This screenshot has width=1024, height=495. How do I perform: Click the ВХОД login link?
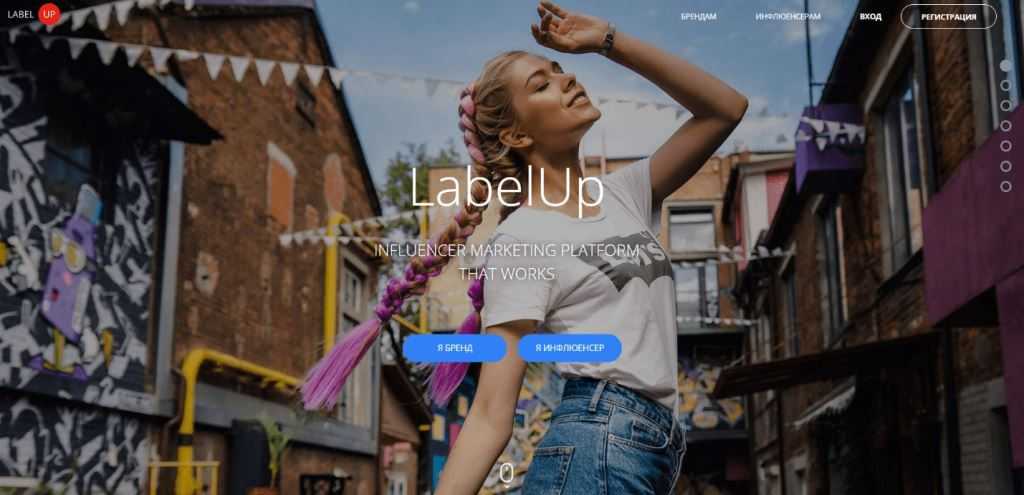coord(871,17)
